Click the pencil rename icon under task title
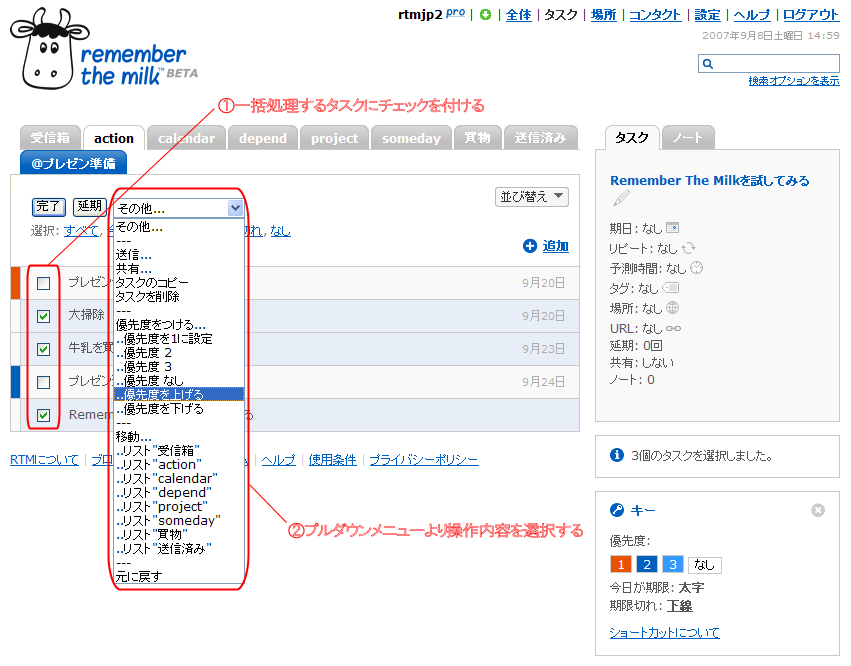Viewport: 851px width, 666px height. [621, 198]
